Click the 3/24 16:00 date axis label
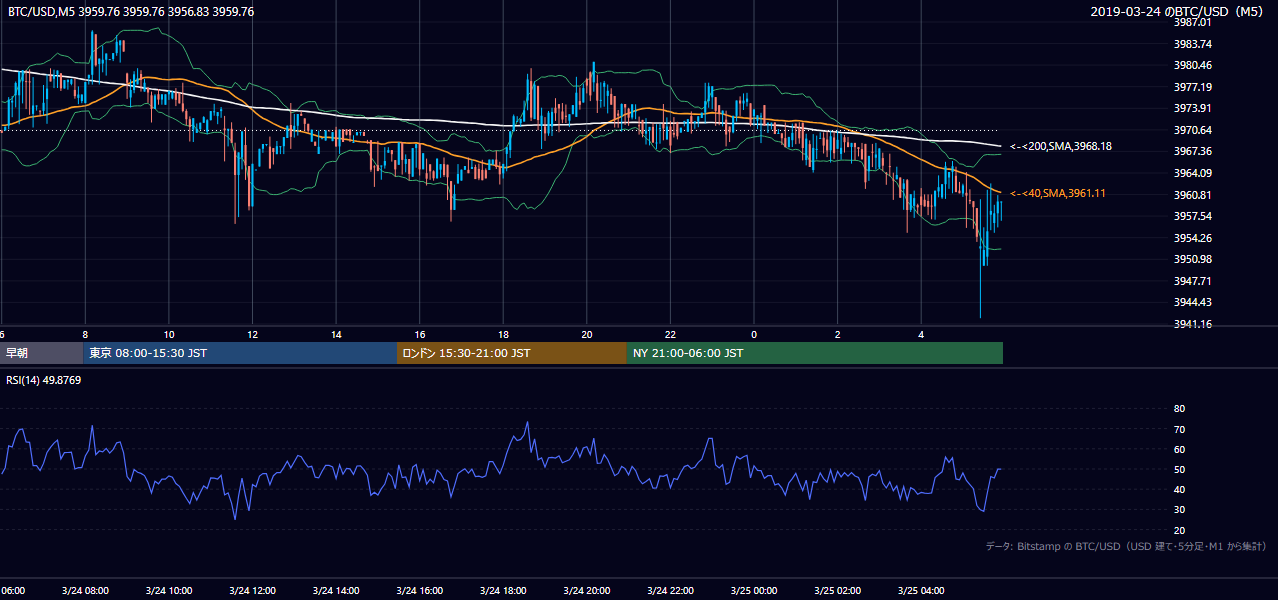This screenshot has height=600, width=1278. tap(419, 591)
